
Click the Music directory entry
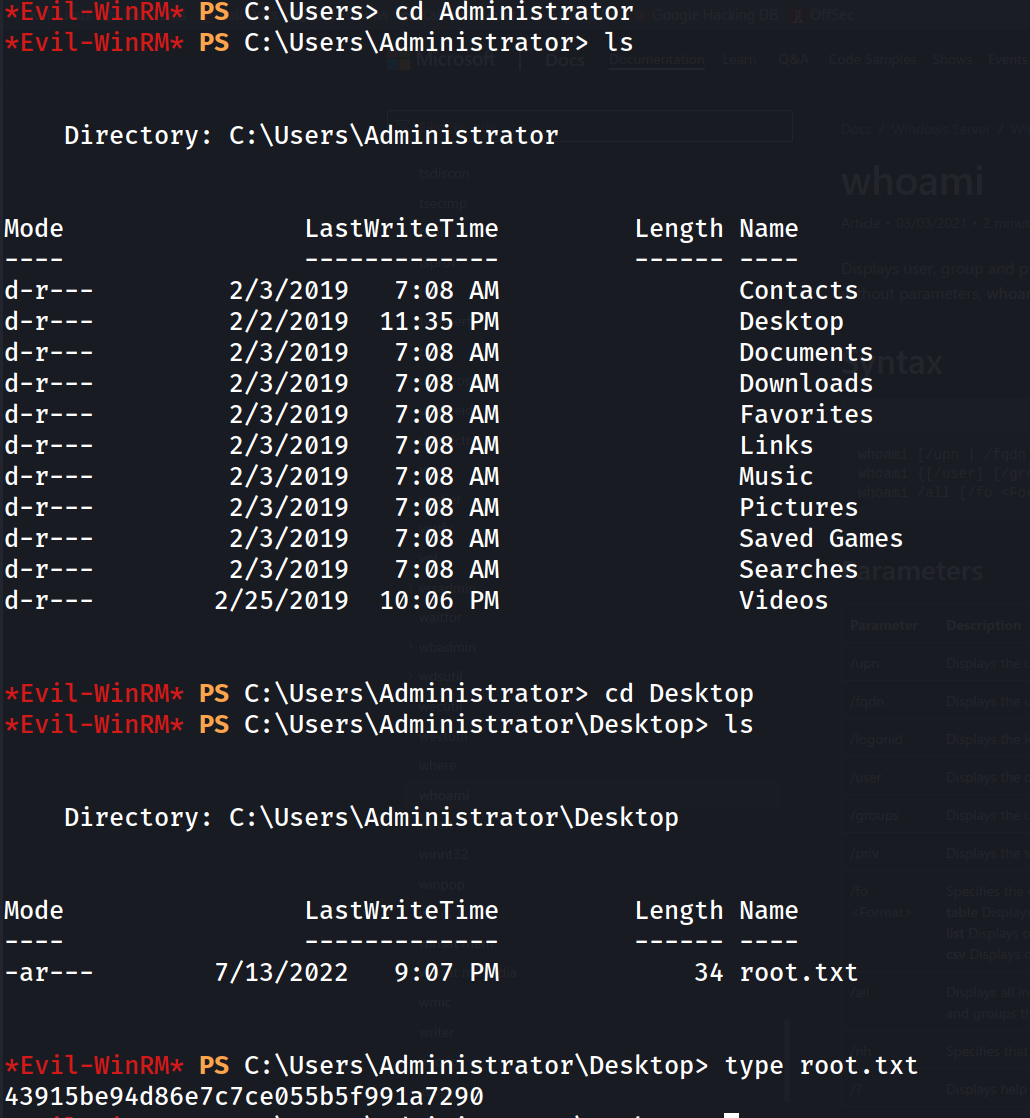(x=776, y=477)
